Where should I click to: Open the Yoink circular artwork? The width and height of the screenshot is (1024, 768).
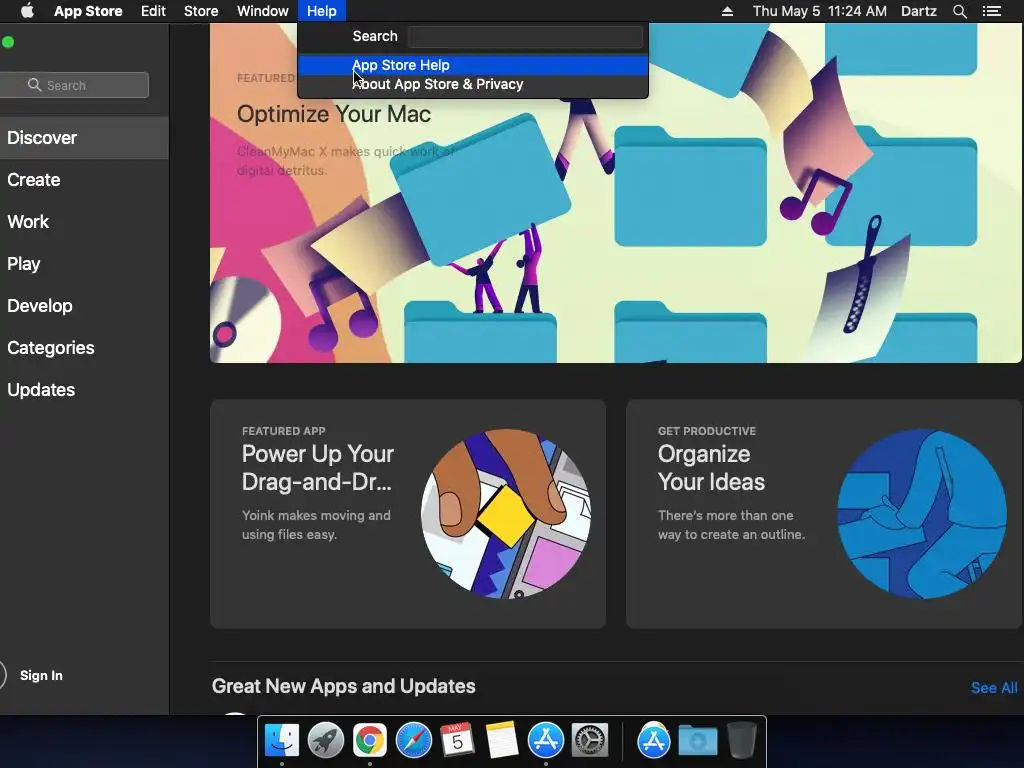pos(506,514)
